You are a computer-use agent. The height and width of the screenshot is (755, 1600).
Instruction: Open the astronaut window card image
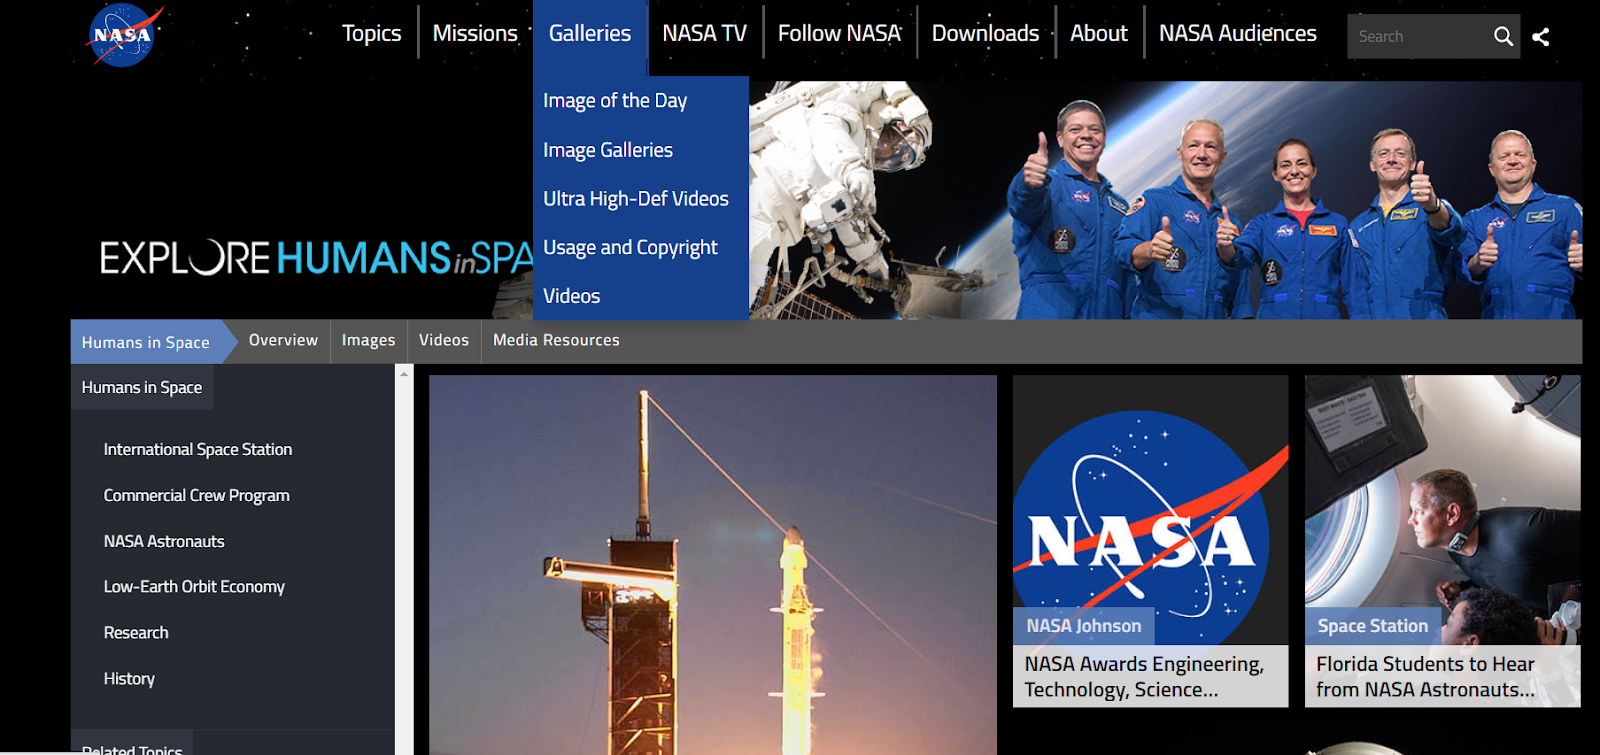click(1443, 510)
